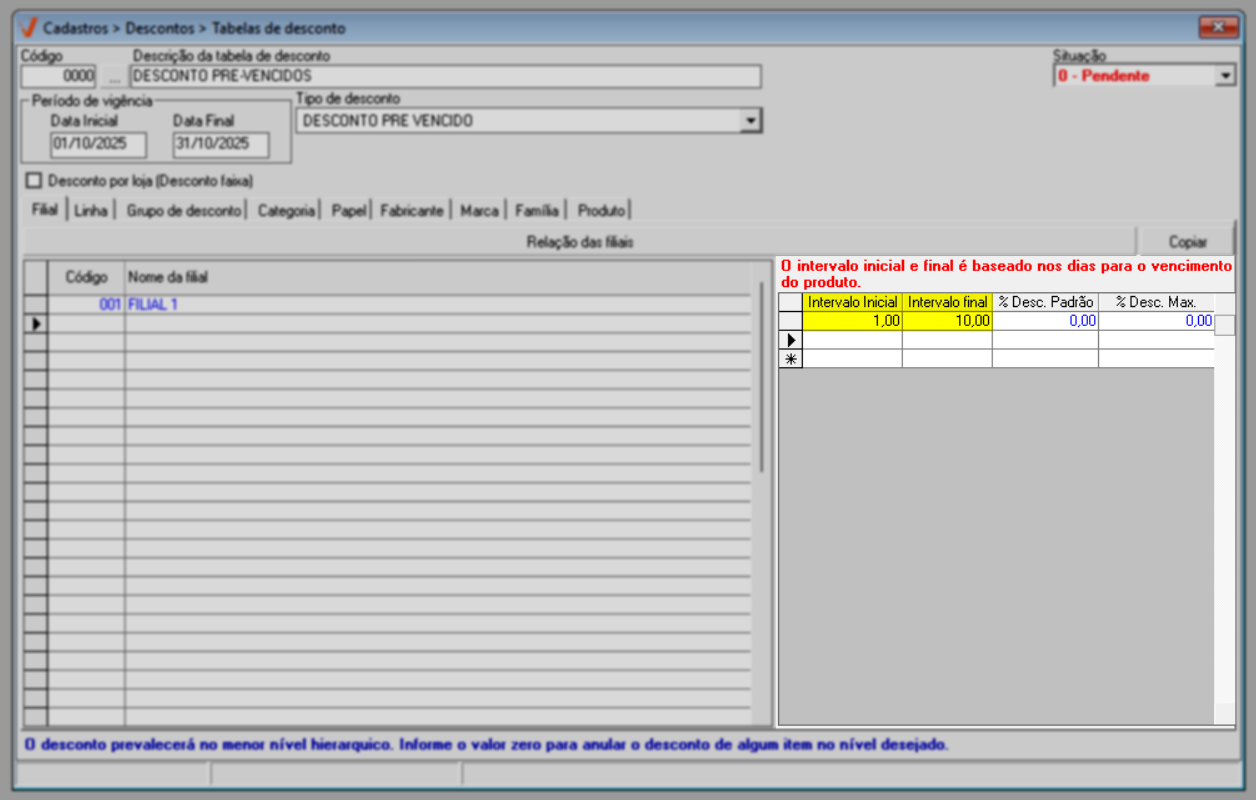Click the Copiar button
This screenshot has width=1256, height=800.
click(x=1187, y=242)
